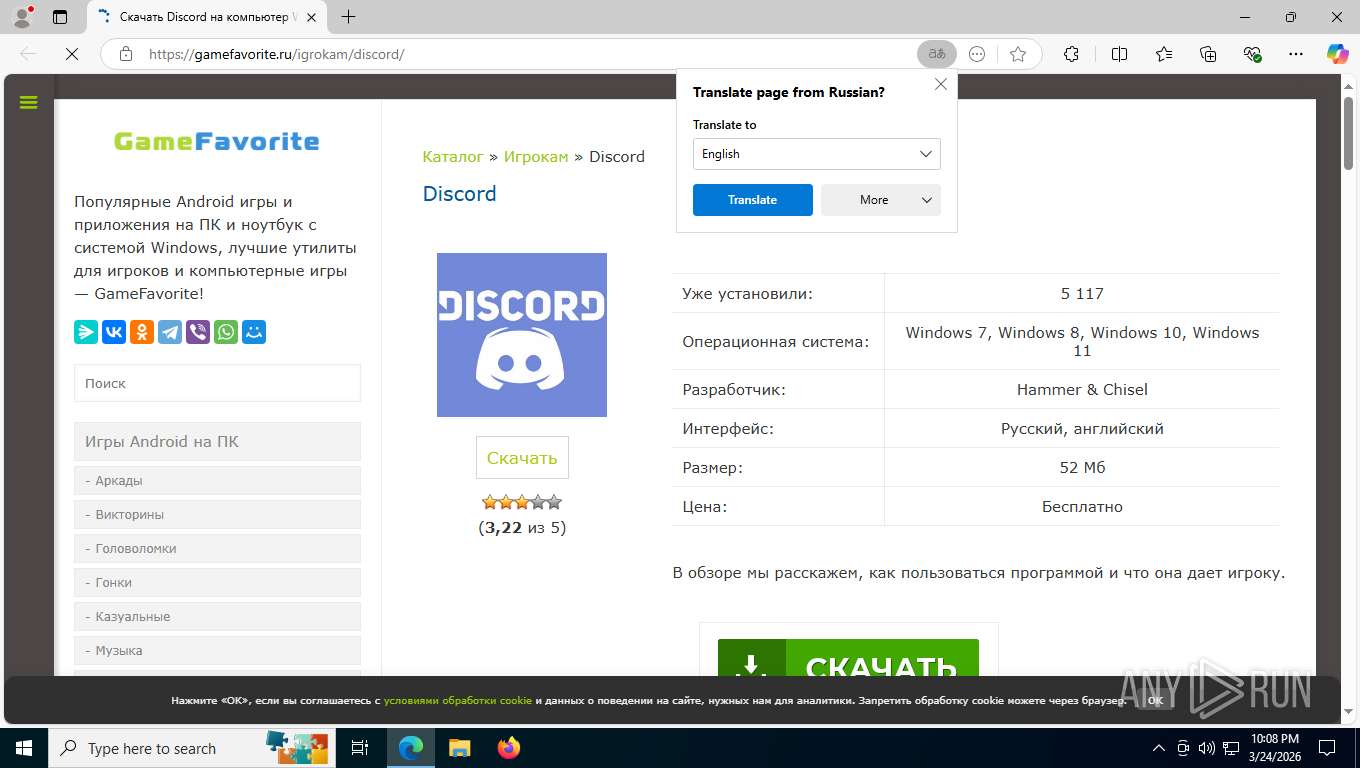Screen dimensions: 1360x768
Task: Open the Головоломки category
Action: coord(217,548)
